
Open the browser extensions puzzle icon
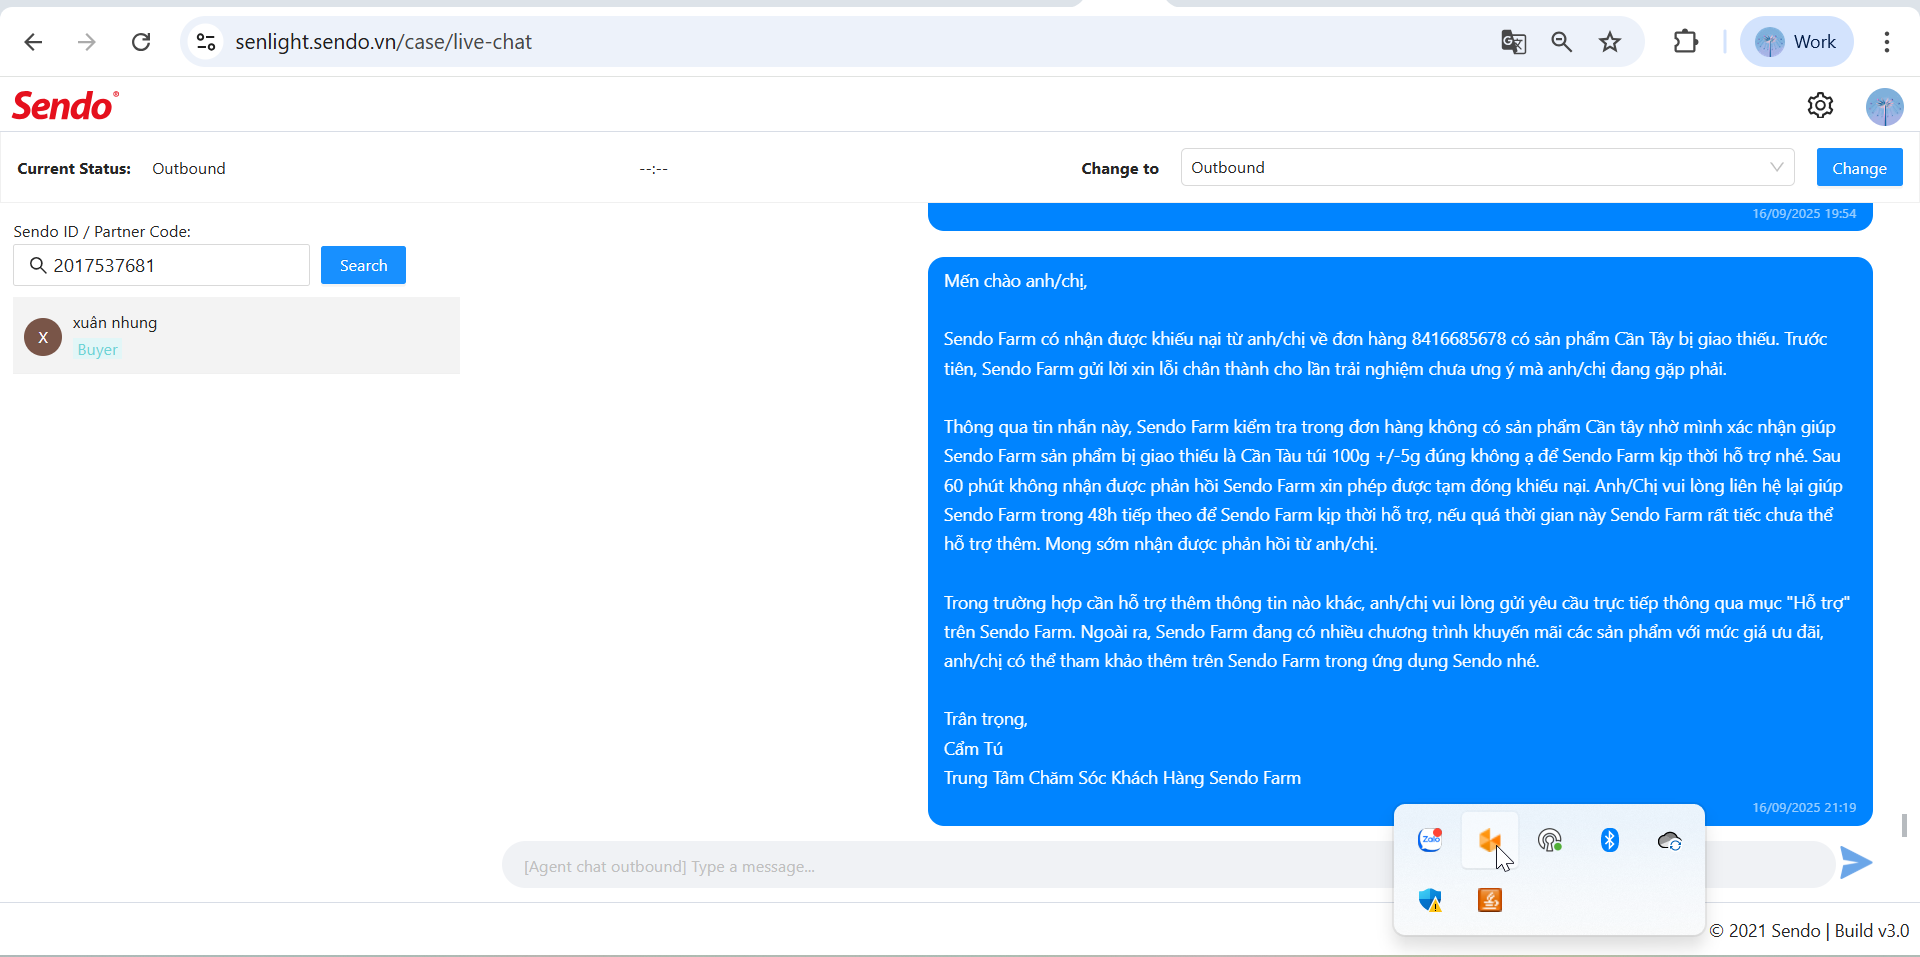pos(1686,42)
